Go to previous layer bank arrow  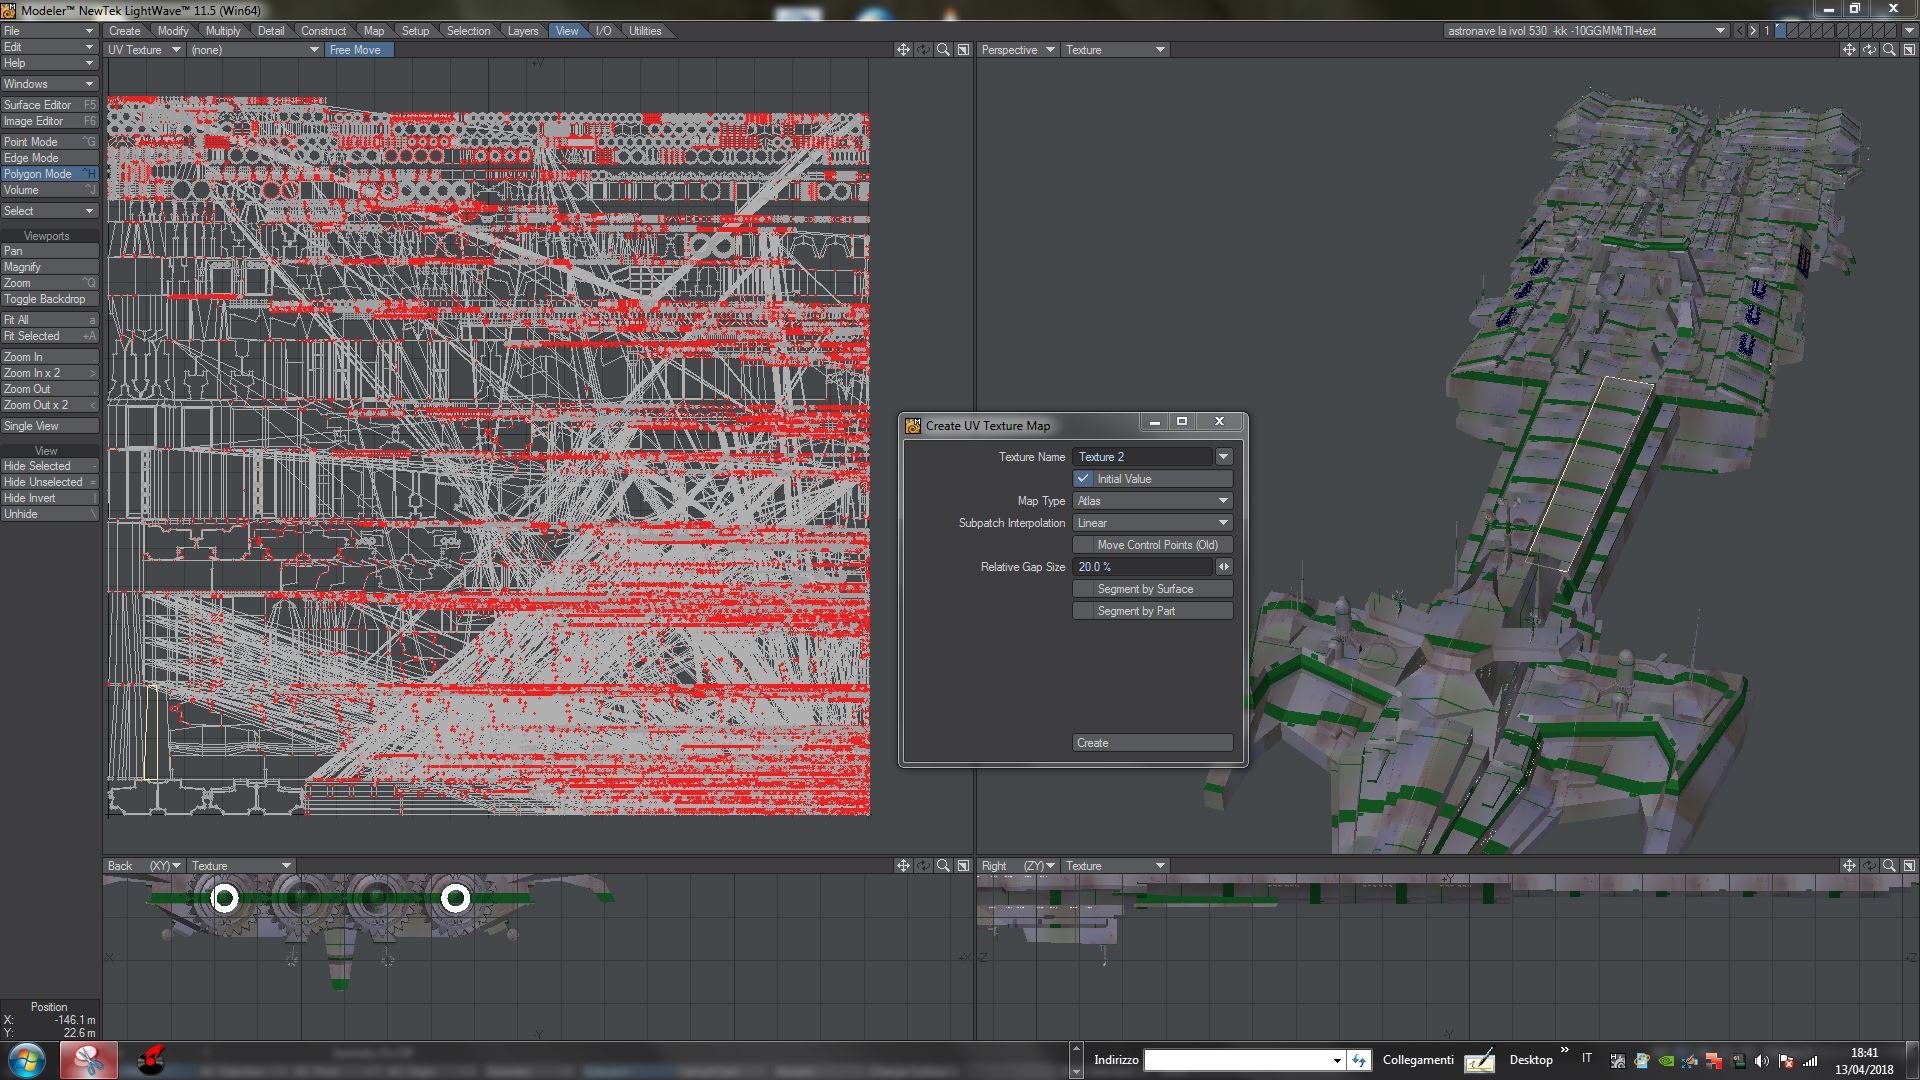[1740, 31]
